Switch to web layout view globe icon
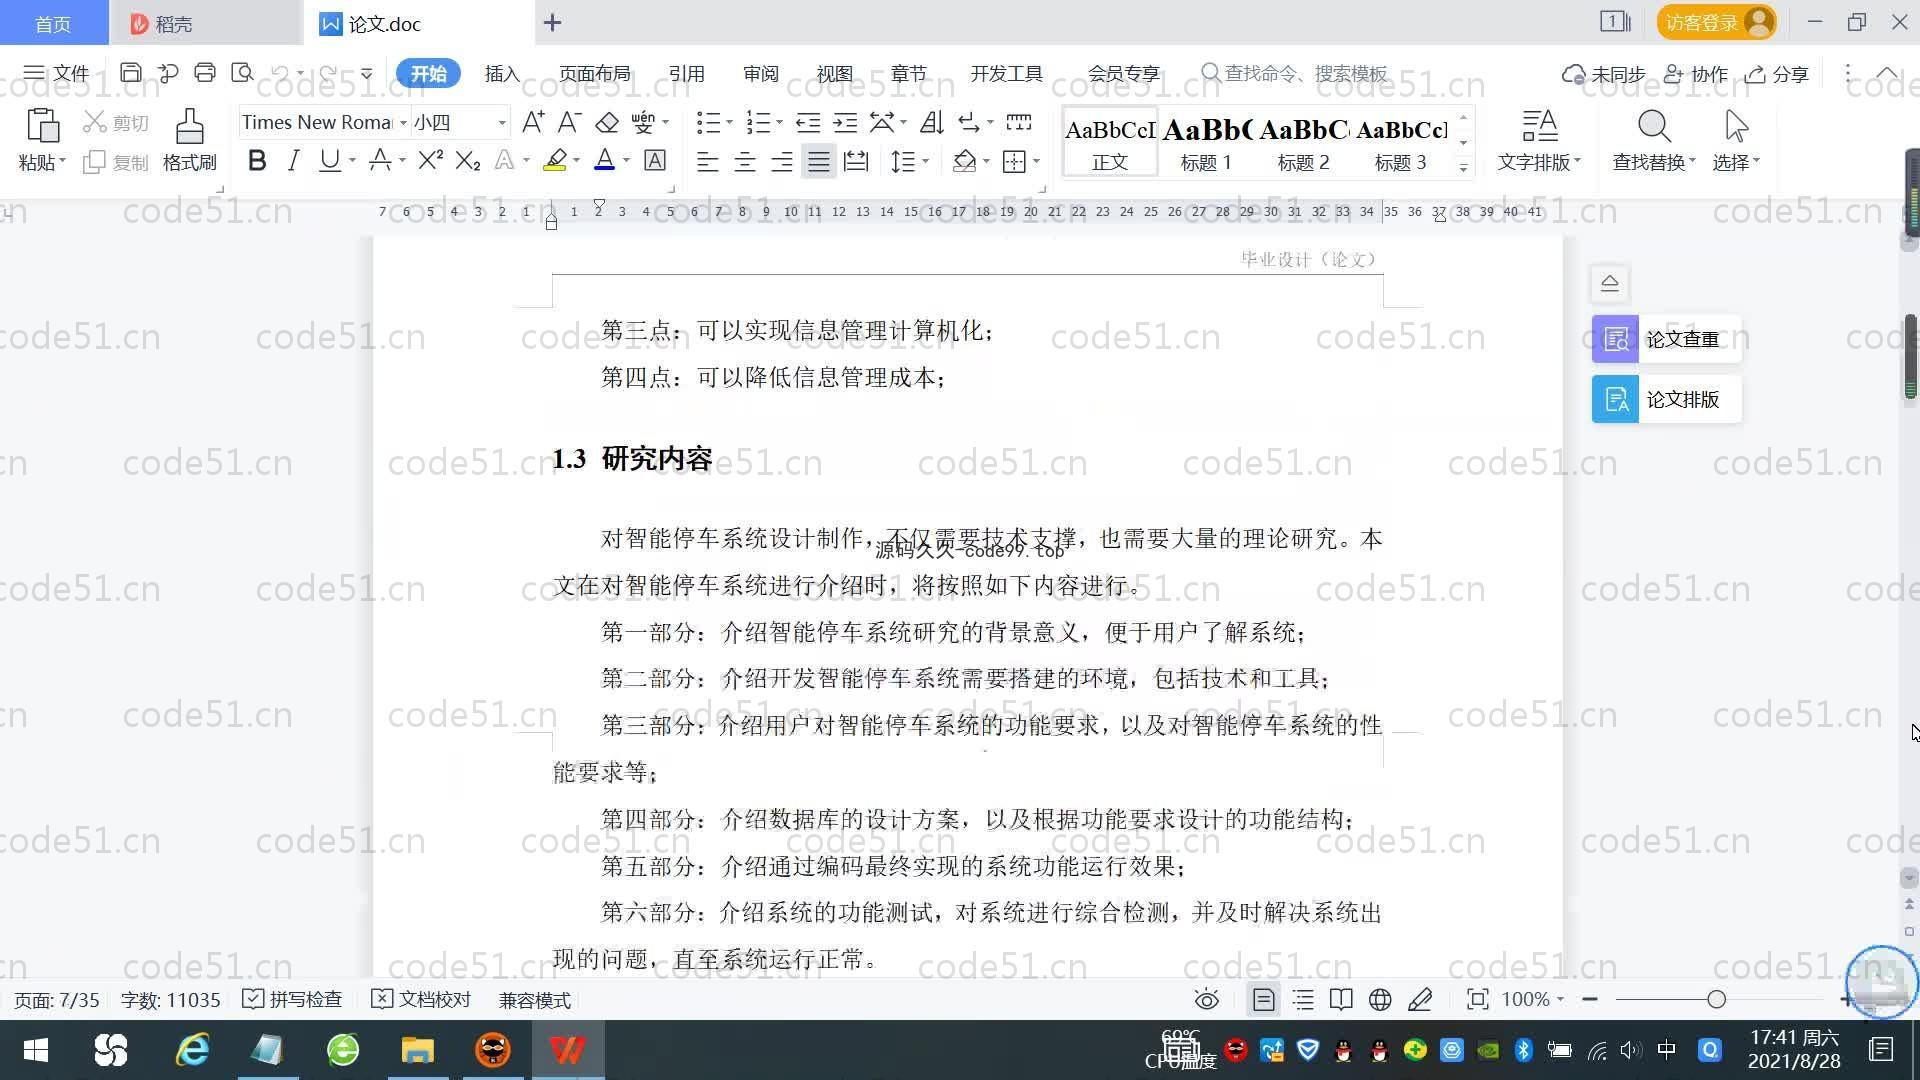Screen dimensions: 1920x1080 pyautogui.click(x=1380, y=999)
